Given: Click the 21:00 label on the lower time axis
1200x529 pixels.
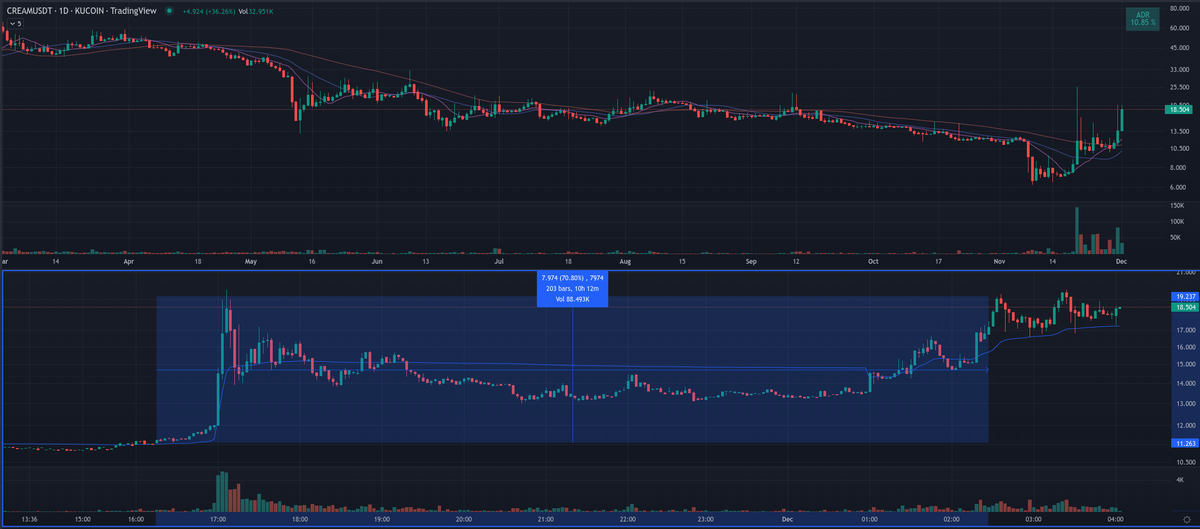Looking at the screenshot, I should click(x=546, y=520).
